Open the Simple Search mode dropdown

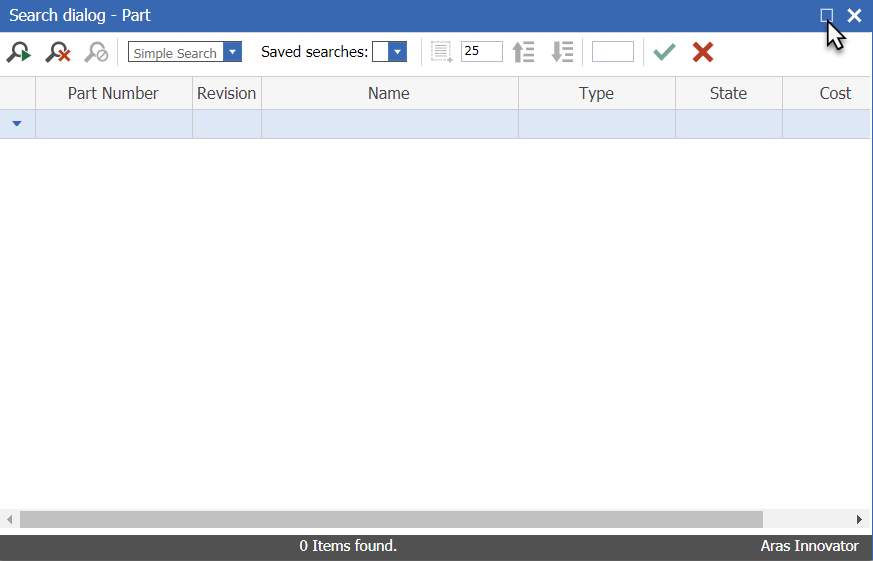tap(232, 52)
